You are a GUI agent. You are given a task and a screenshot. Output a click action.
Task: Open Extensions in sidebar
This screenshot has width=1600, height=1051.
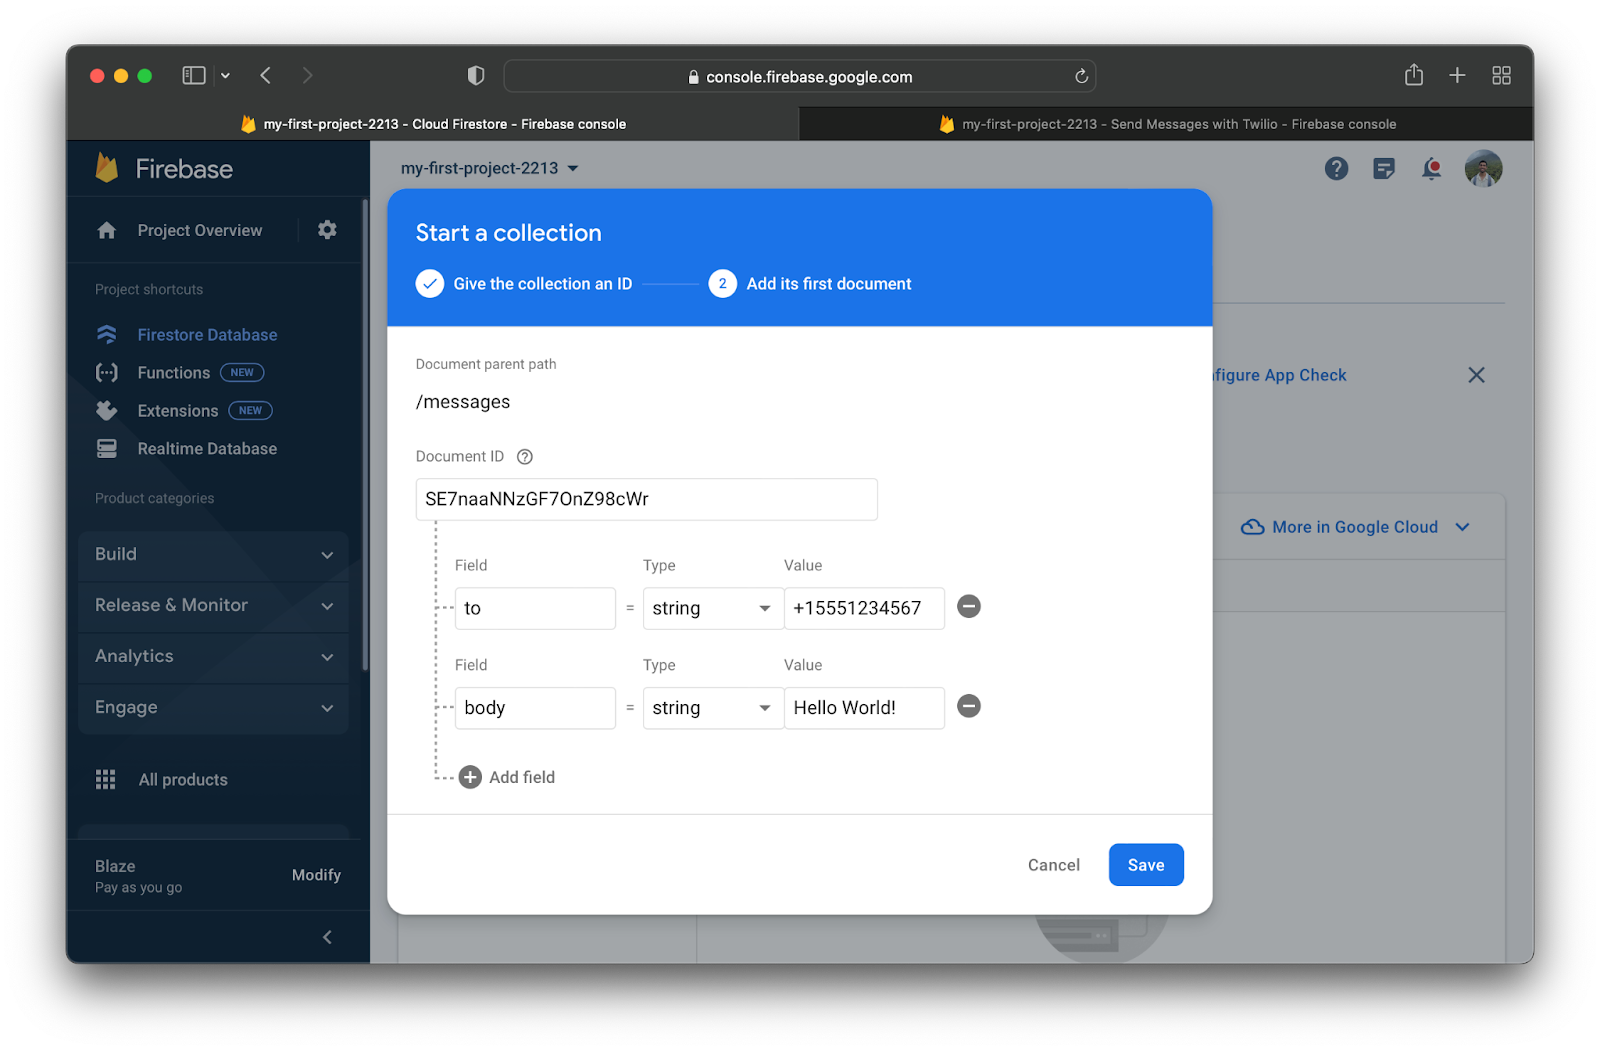coord(178,411)
